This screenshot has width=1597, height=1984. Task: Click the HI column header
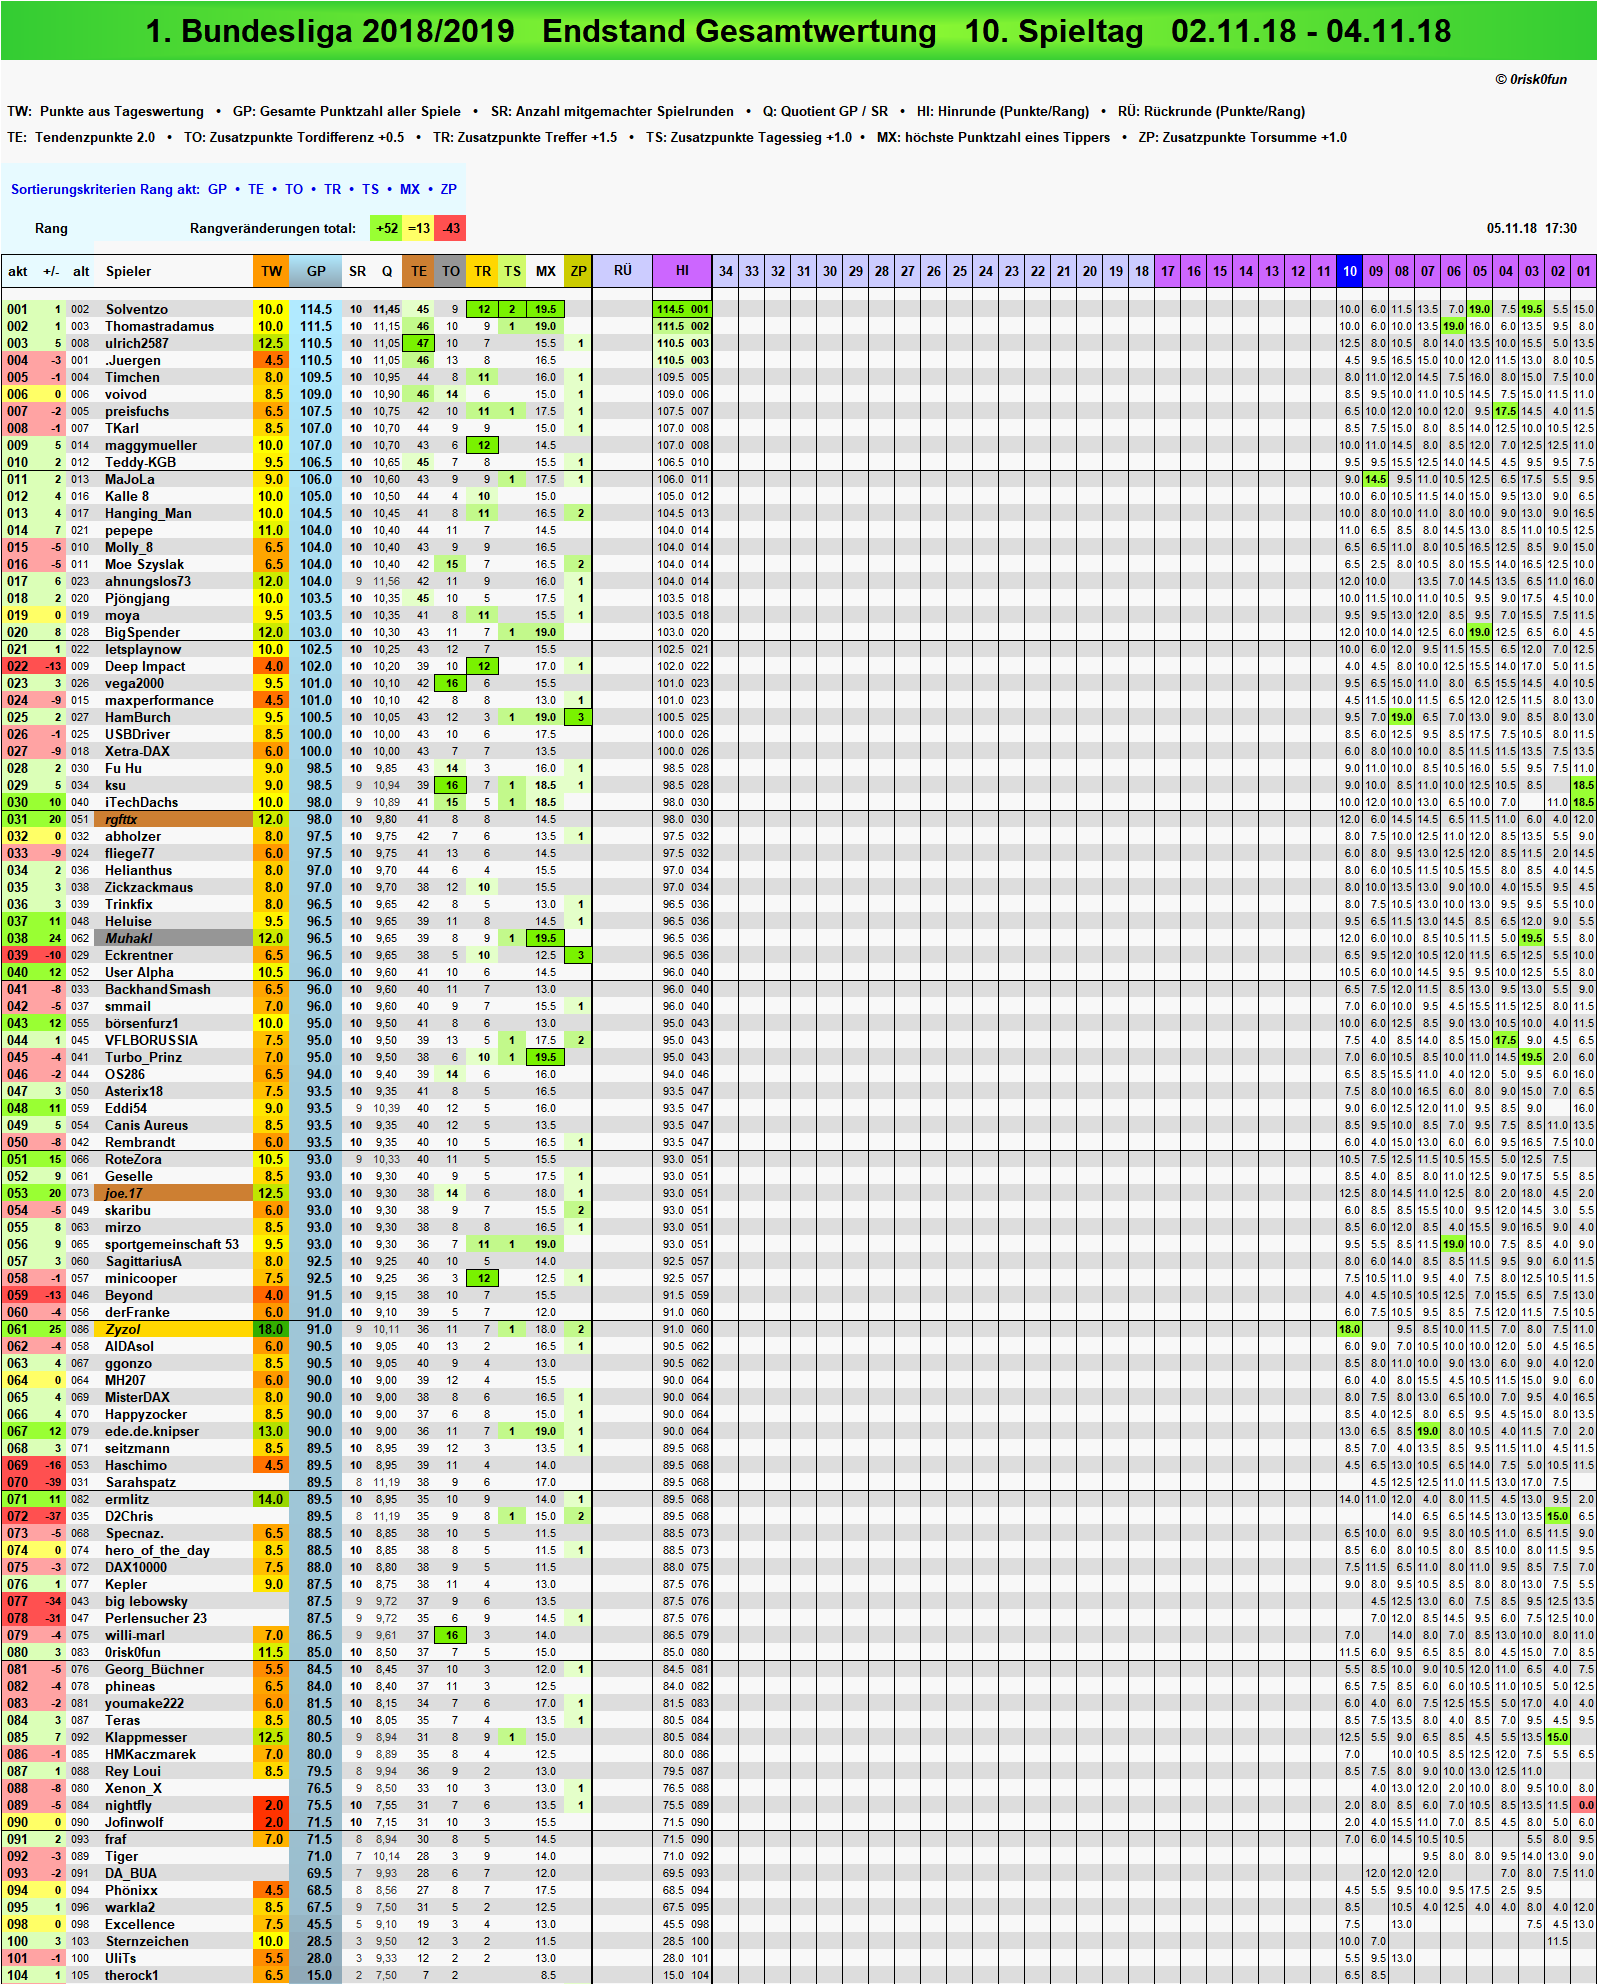682,271
